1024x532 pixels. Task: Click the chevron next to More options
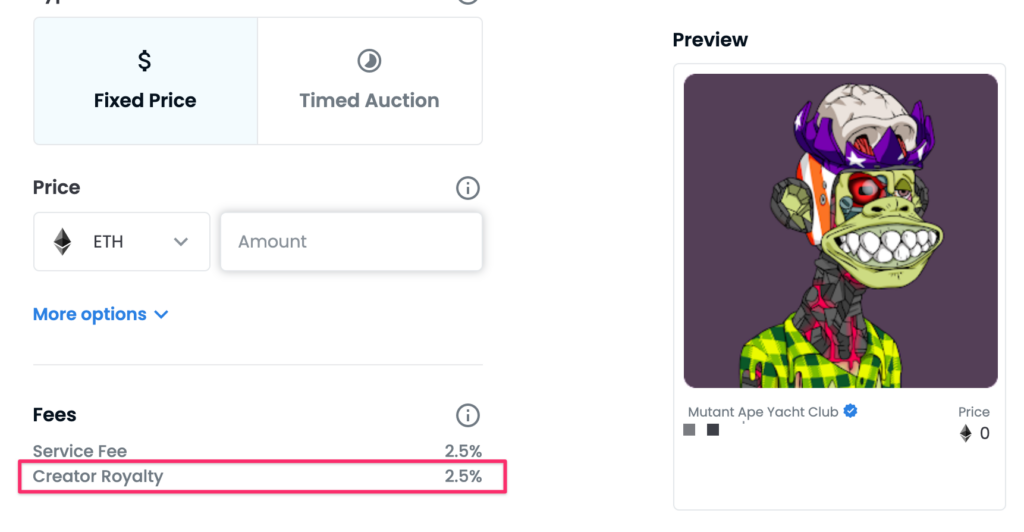click(x=161, y=314)
